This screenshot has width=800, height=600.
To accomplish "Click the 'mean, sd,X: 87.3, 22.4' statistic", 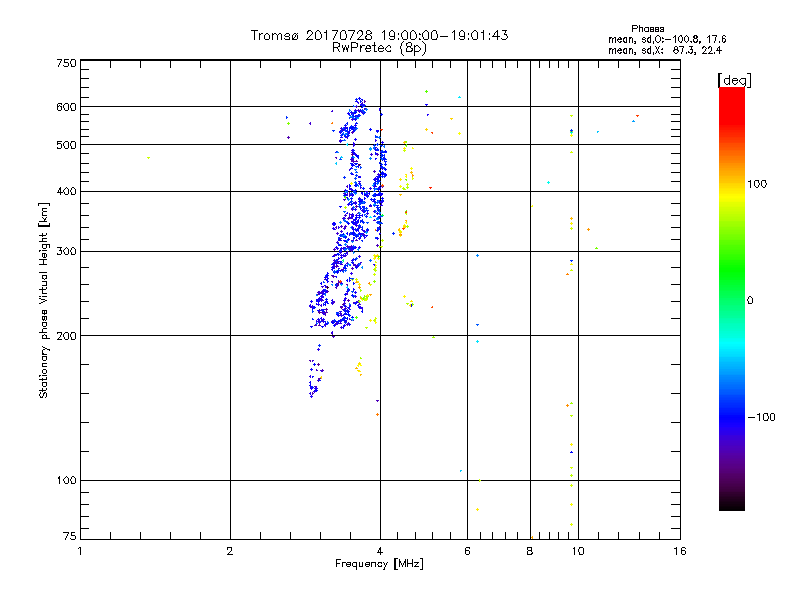I will click(665, 50).
